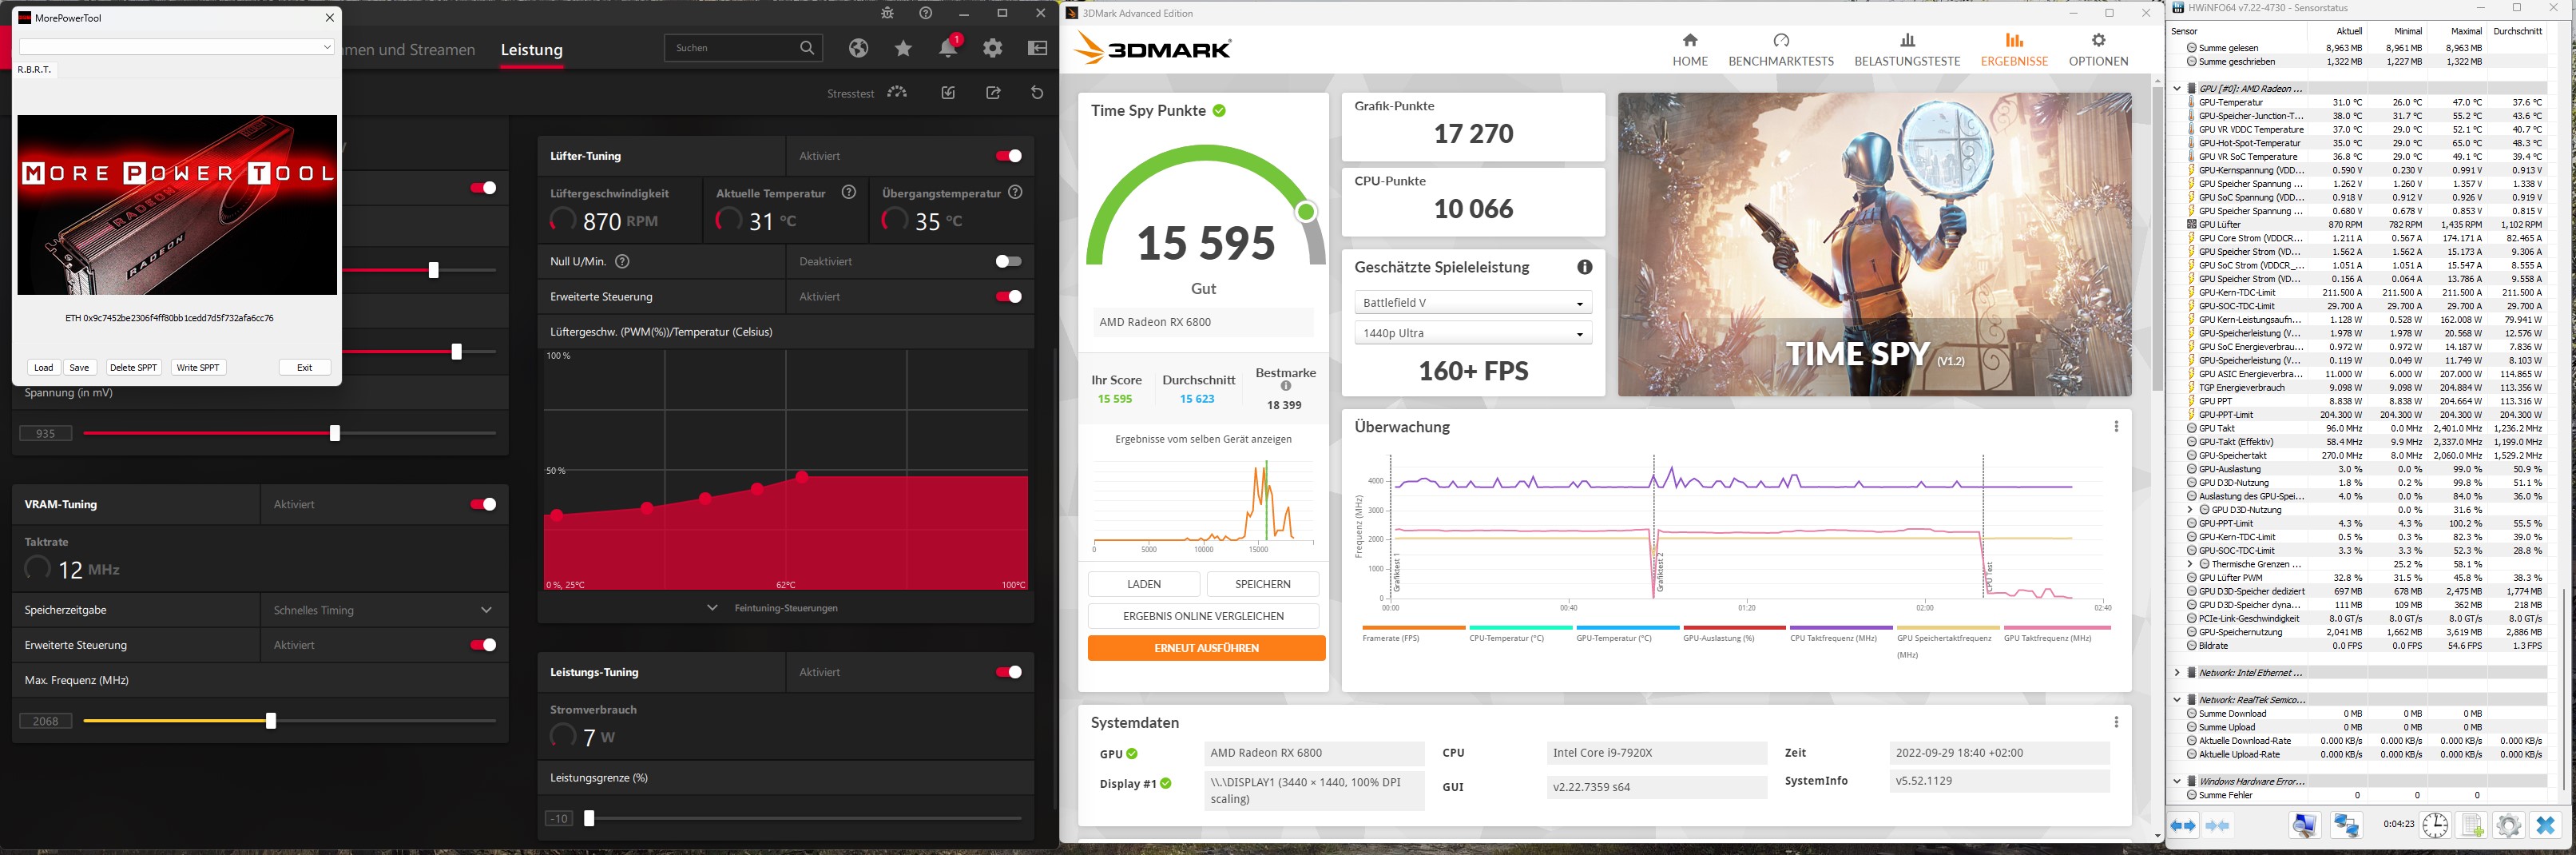
Task: Click the search magnifier in Suchen field
Action: (807, 48)
